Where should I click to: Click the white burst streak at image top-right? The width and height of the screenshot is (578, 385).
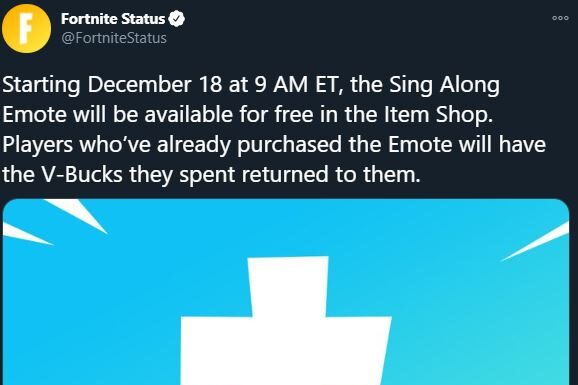pyautogui.click(x=535, y=242)
